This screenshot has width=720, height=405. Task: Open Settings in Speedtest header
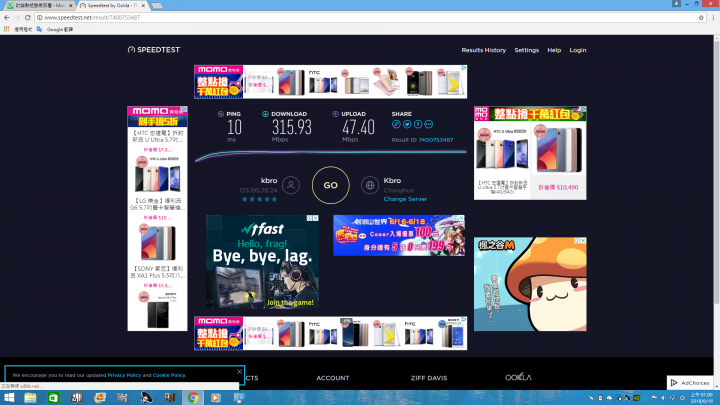pyautogui.click(x=526, y=50)
